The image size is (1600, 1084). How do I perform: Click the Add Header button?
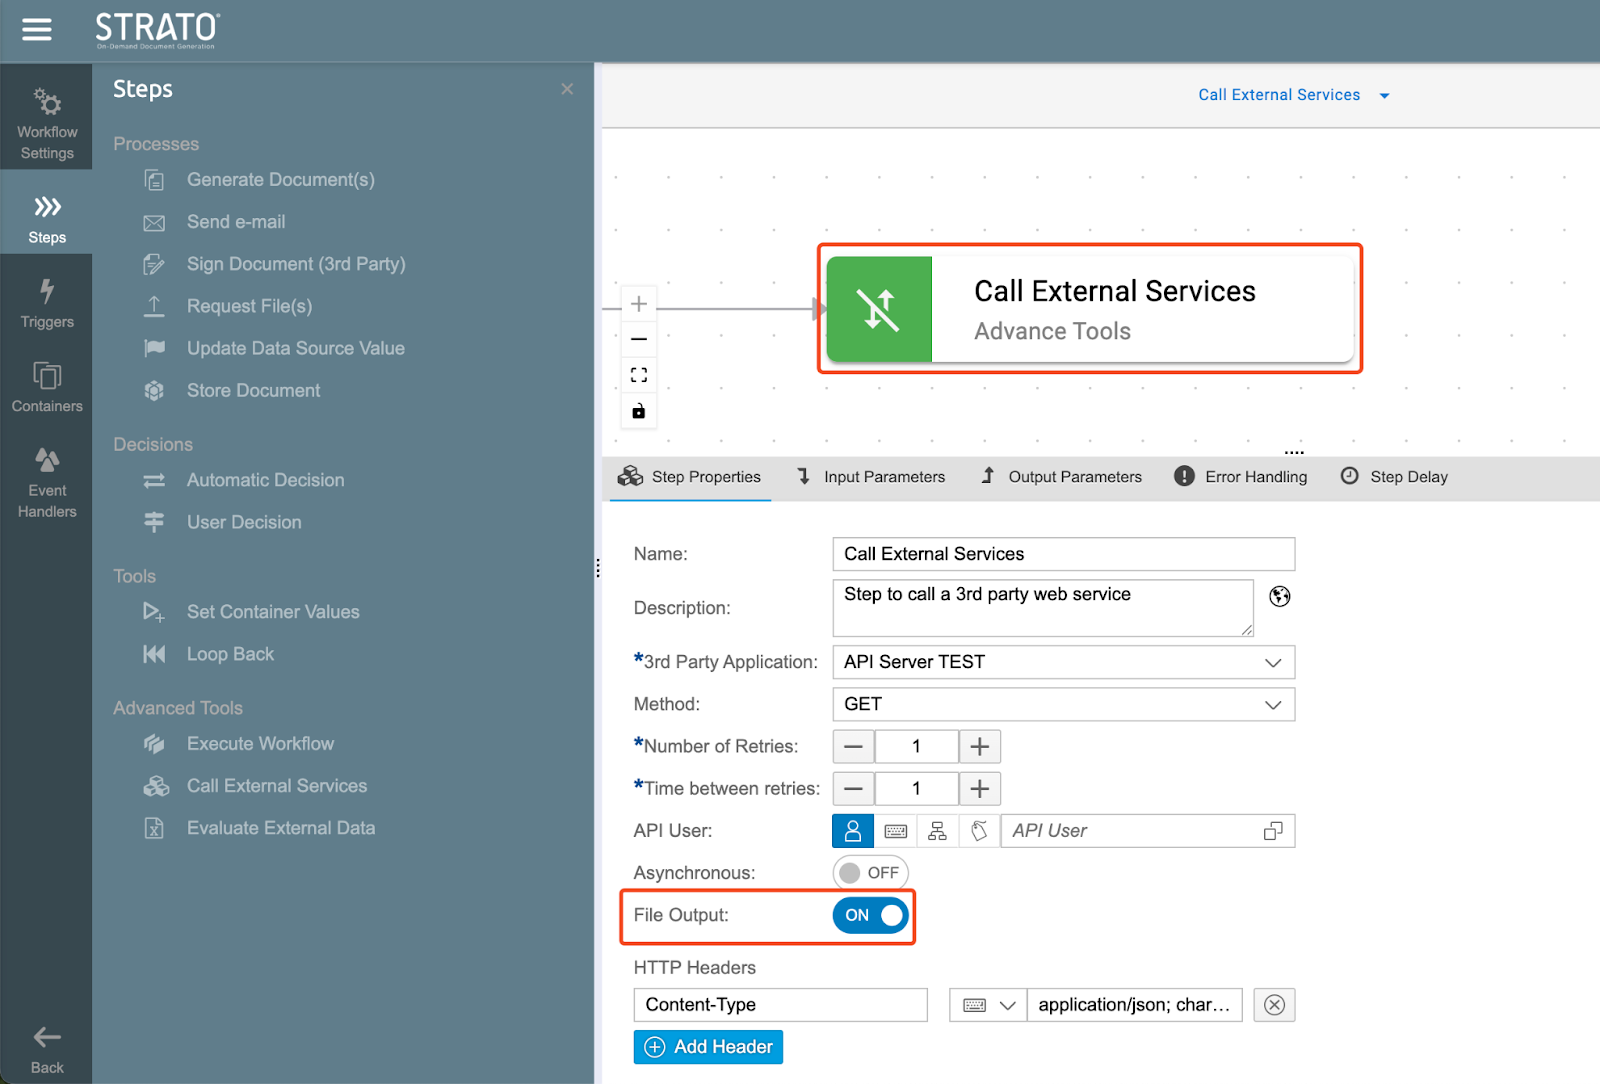click(x=708, y=1047)
